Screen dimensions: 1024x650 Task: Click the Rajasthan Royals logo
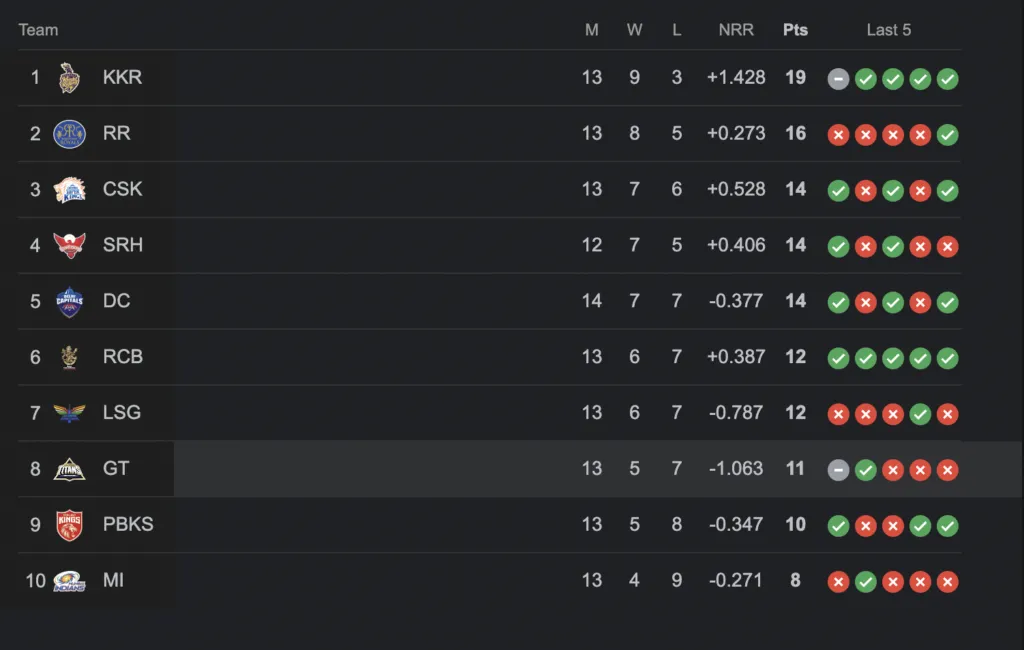click(x=69, y=134)
